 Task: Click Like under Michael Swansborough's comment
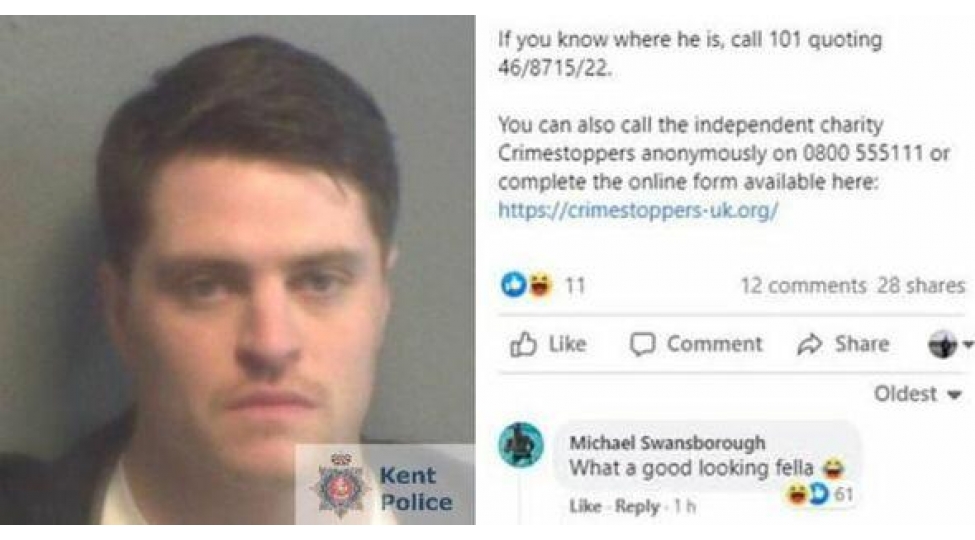[585, 506]
